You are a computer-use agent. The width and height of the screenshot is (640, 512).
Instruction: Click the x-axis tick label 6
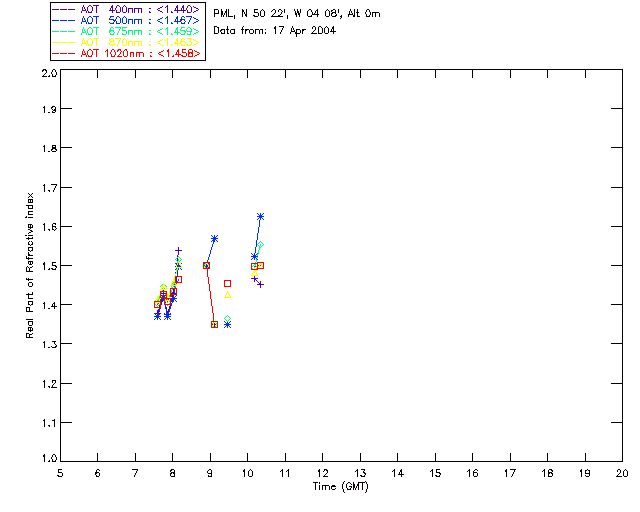pyautogui.click(x=98, y=473)
